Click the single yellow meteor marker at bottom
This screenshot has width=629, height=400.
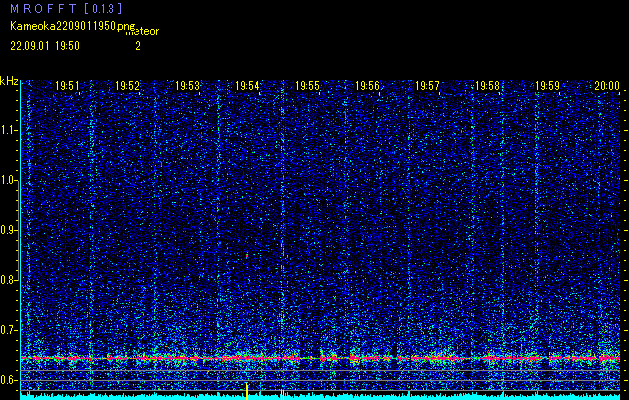point(247,391)
